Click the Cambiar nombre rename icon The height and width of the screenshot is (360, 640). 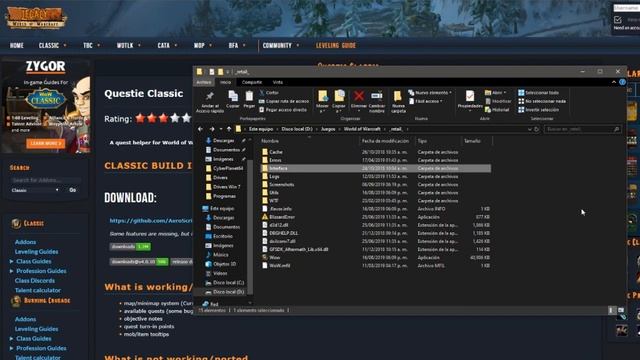pos(376,96)
